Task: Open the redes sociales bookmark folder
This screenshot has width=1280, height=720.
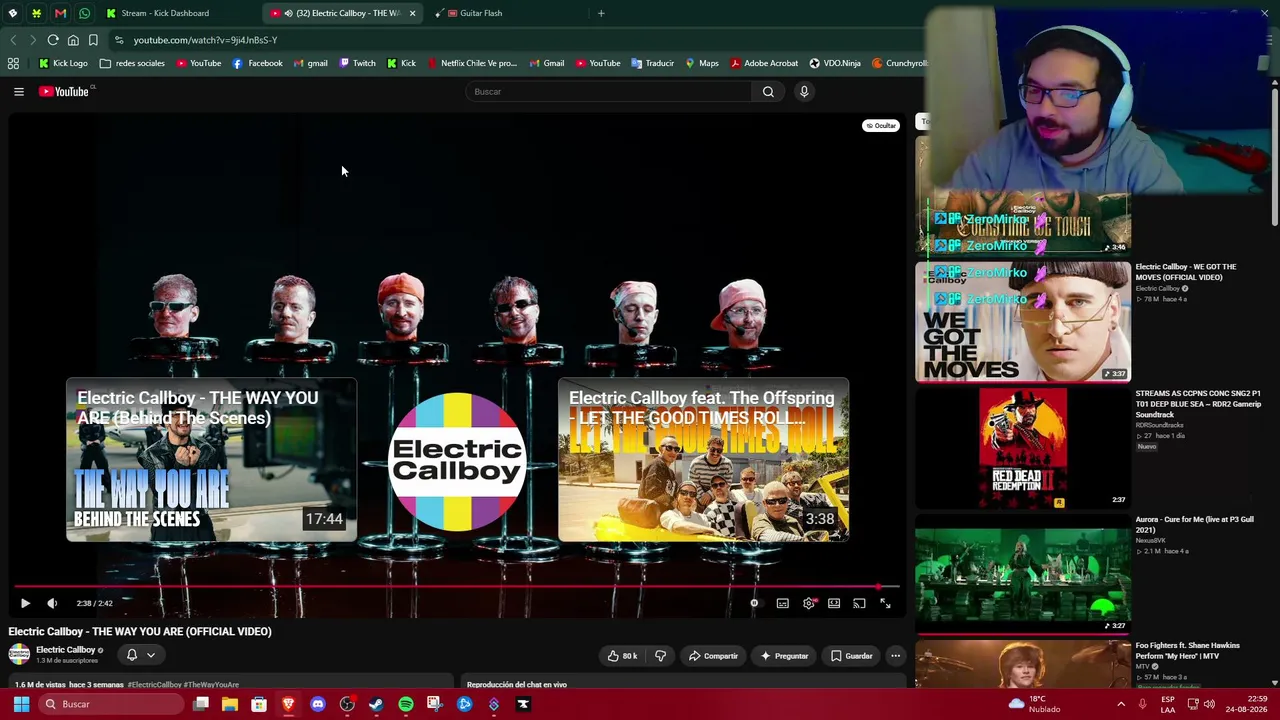Action: (x=132, y=63)
